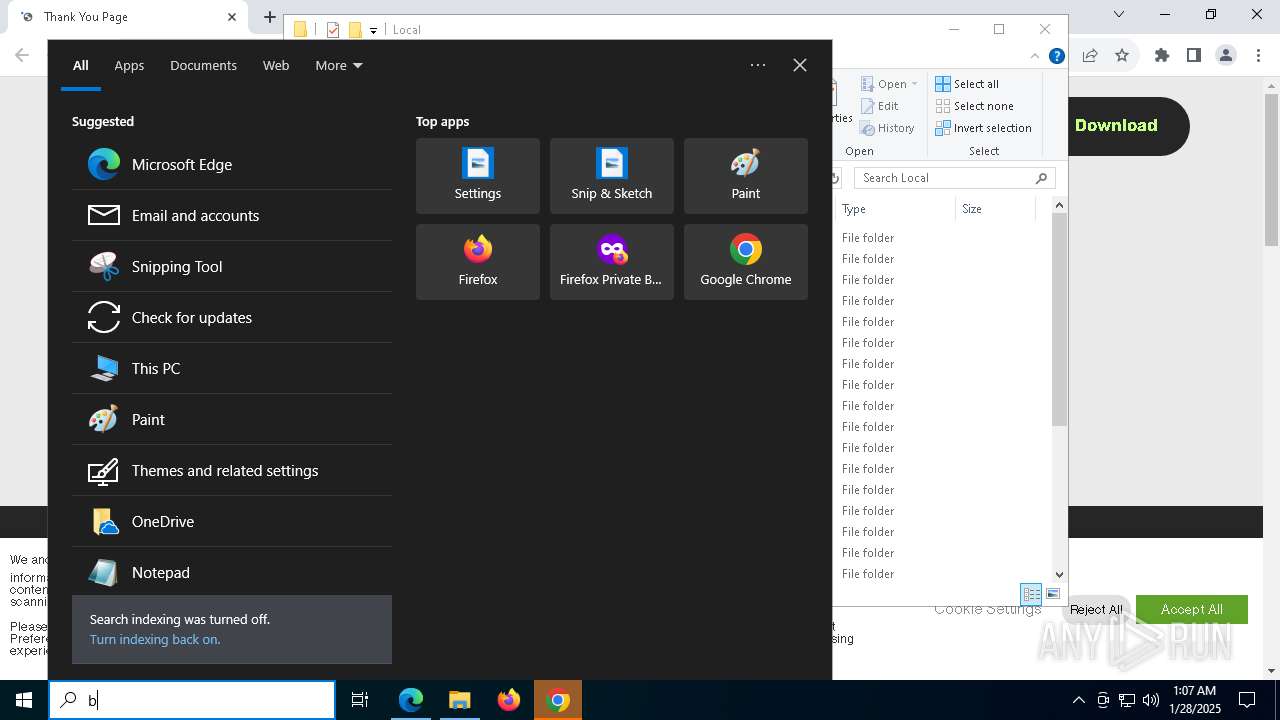Screen dimensions: 1280x720
Task: Toggle Chrome side panel icon
Action: (1194, 56)
